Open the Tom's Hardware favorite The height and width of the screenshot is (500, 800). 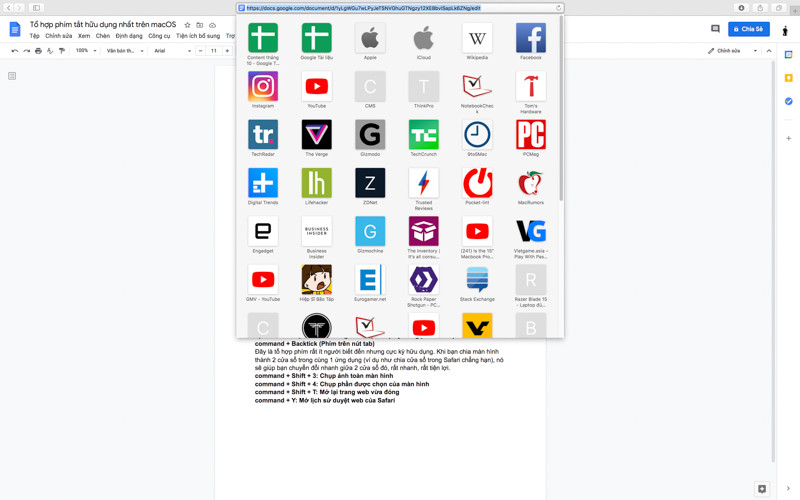(x=531, y=86)
